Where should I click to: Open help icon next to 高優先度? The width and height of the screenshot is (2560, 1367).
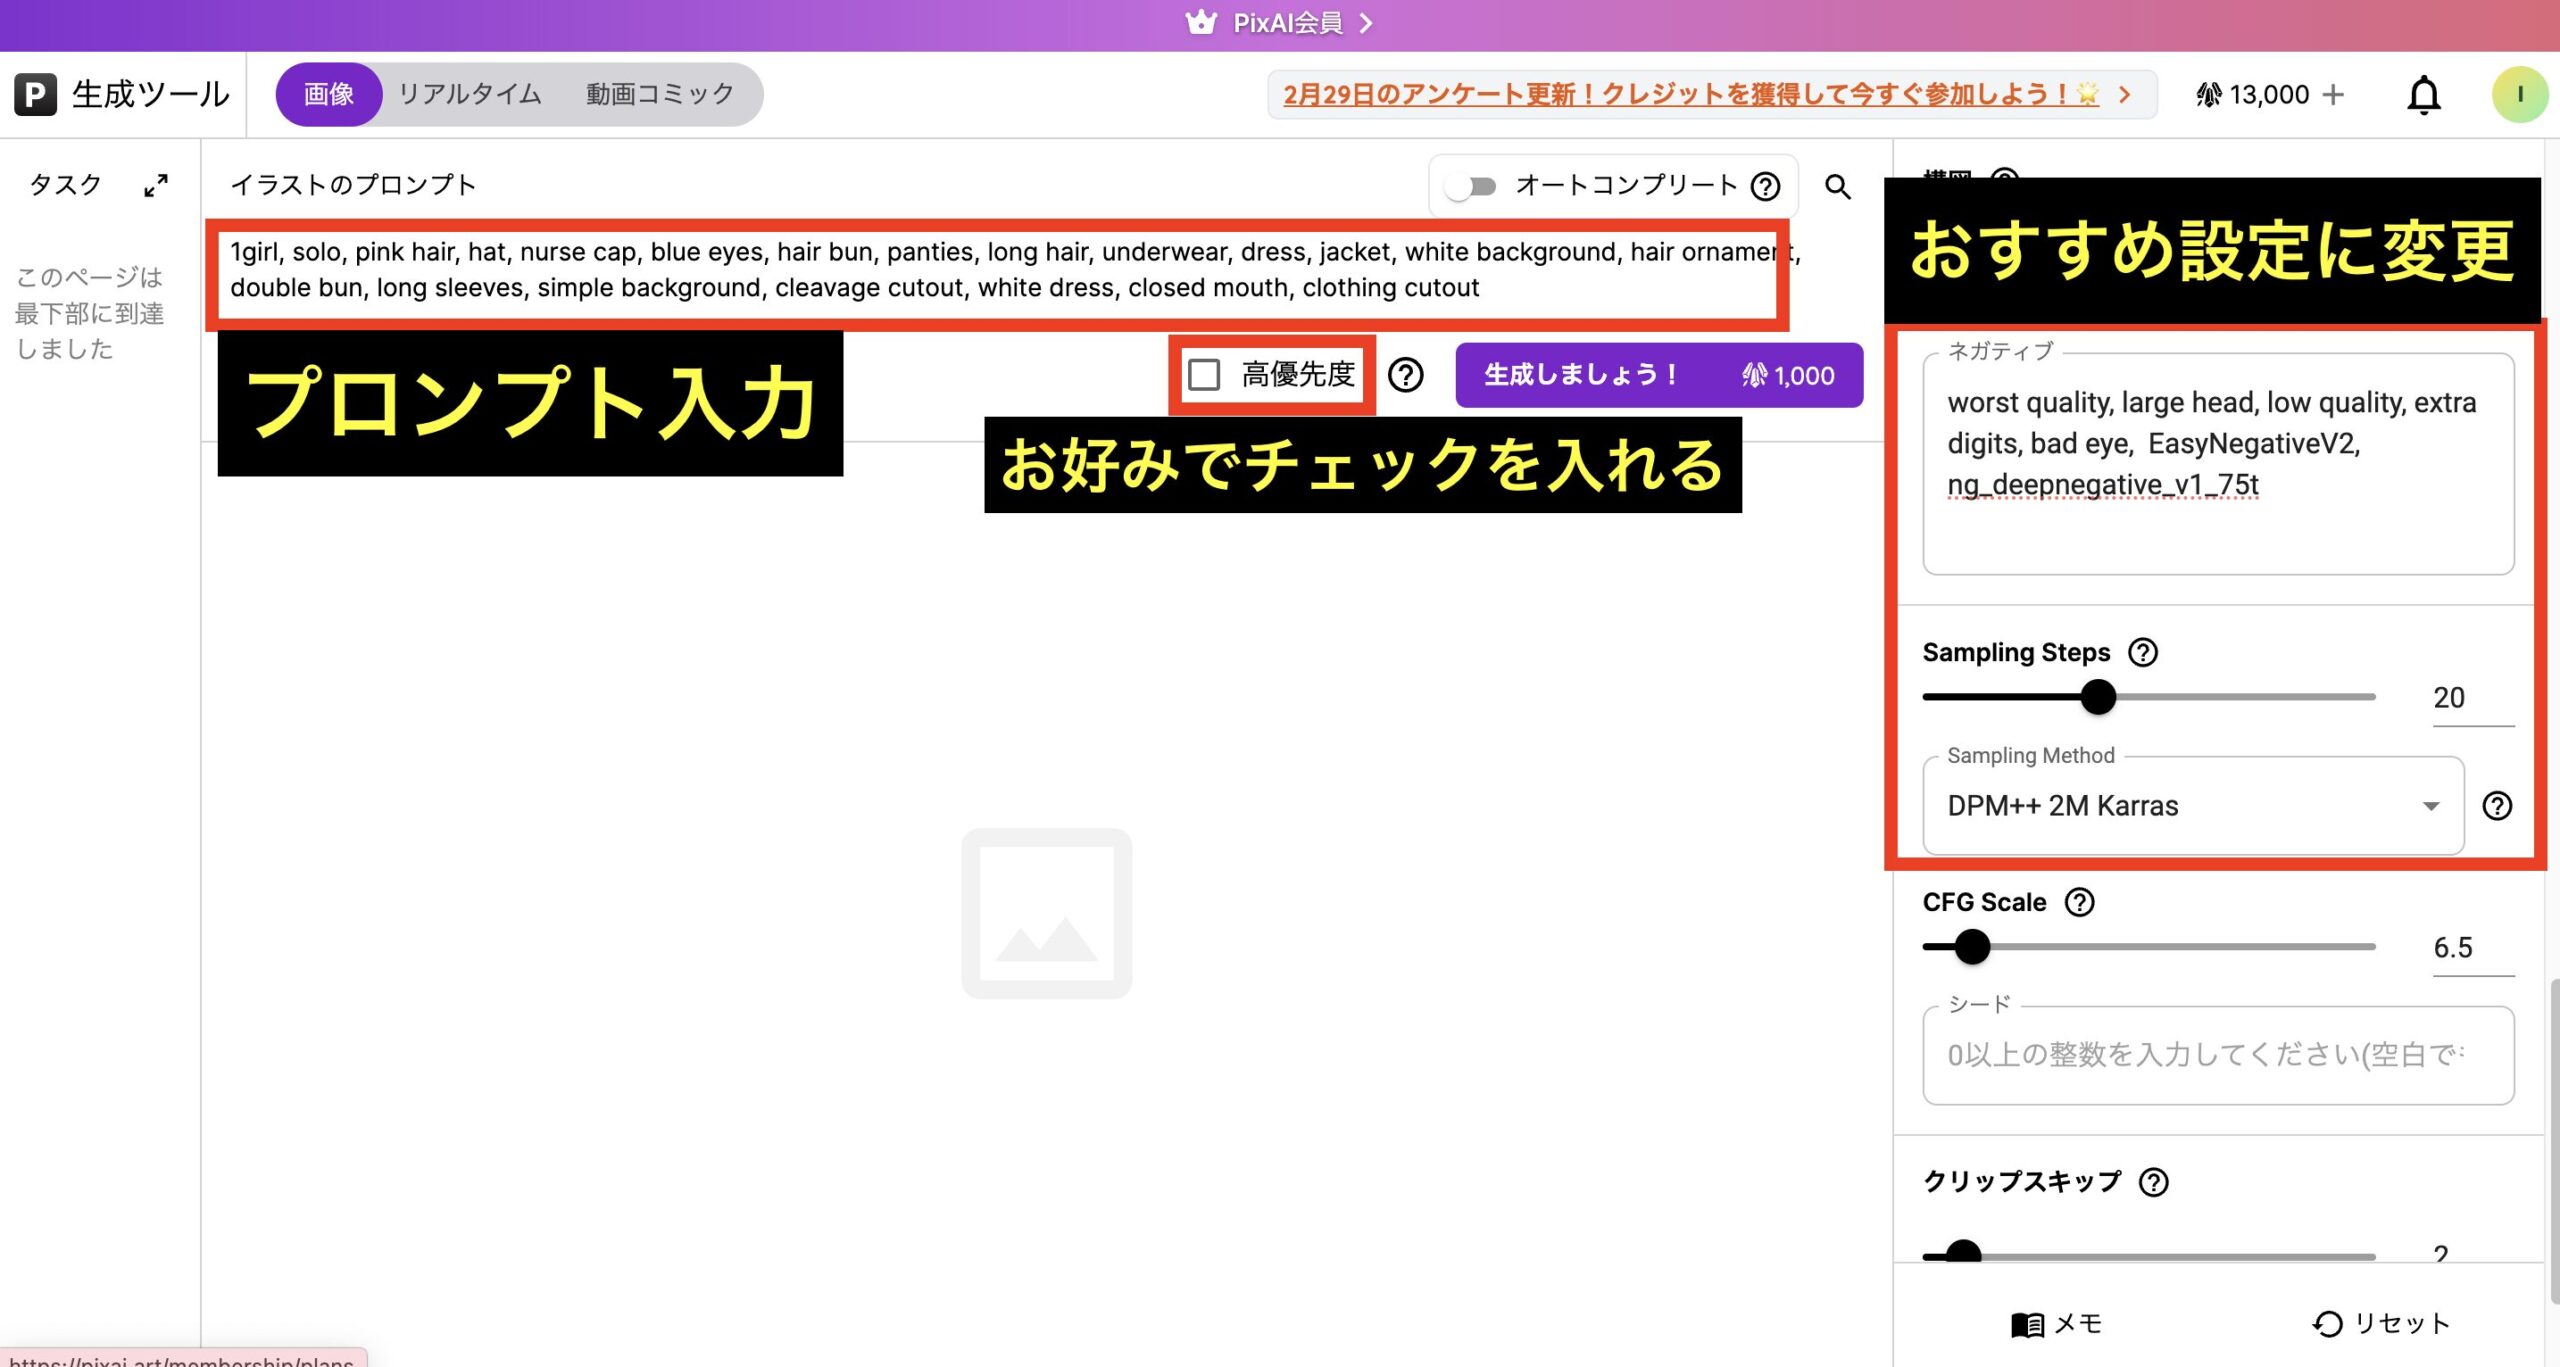1405,375
